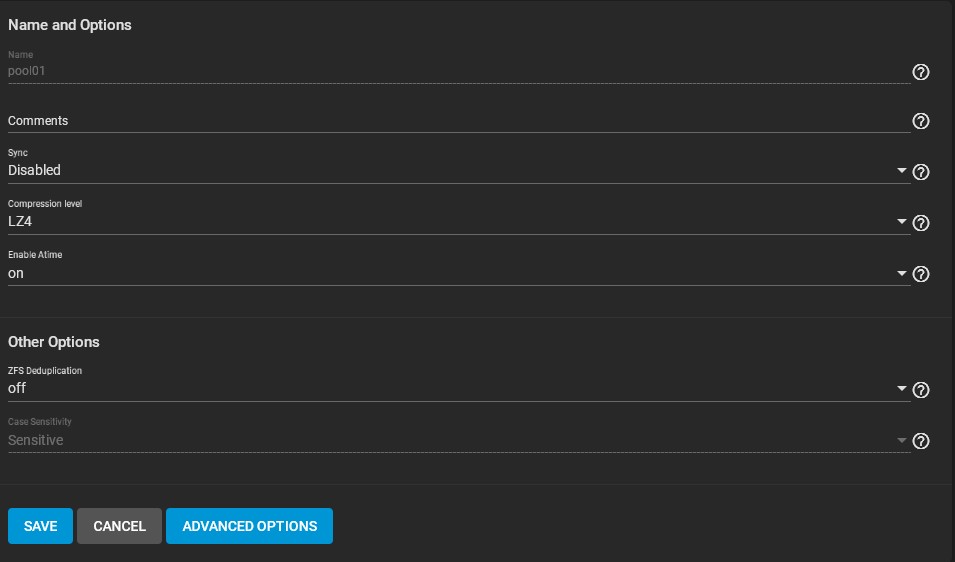Open Compression level dropdown arrow

coord(901,222)
